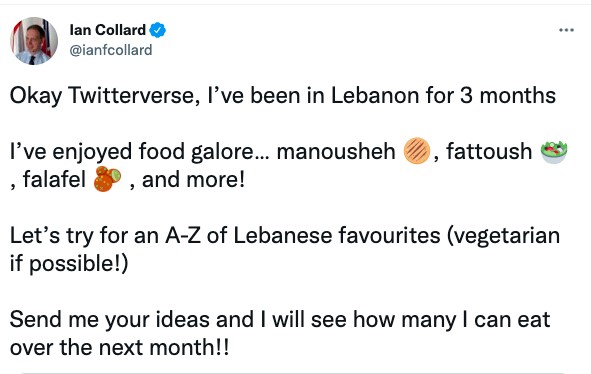Select the word "fattoush"

coord(489,152)
